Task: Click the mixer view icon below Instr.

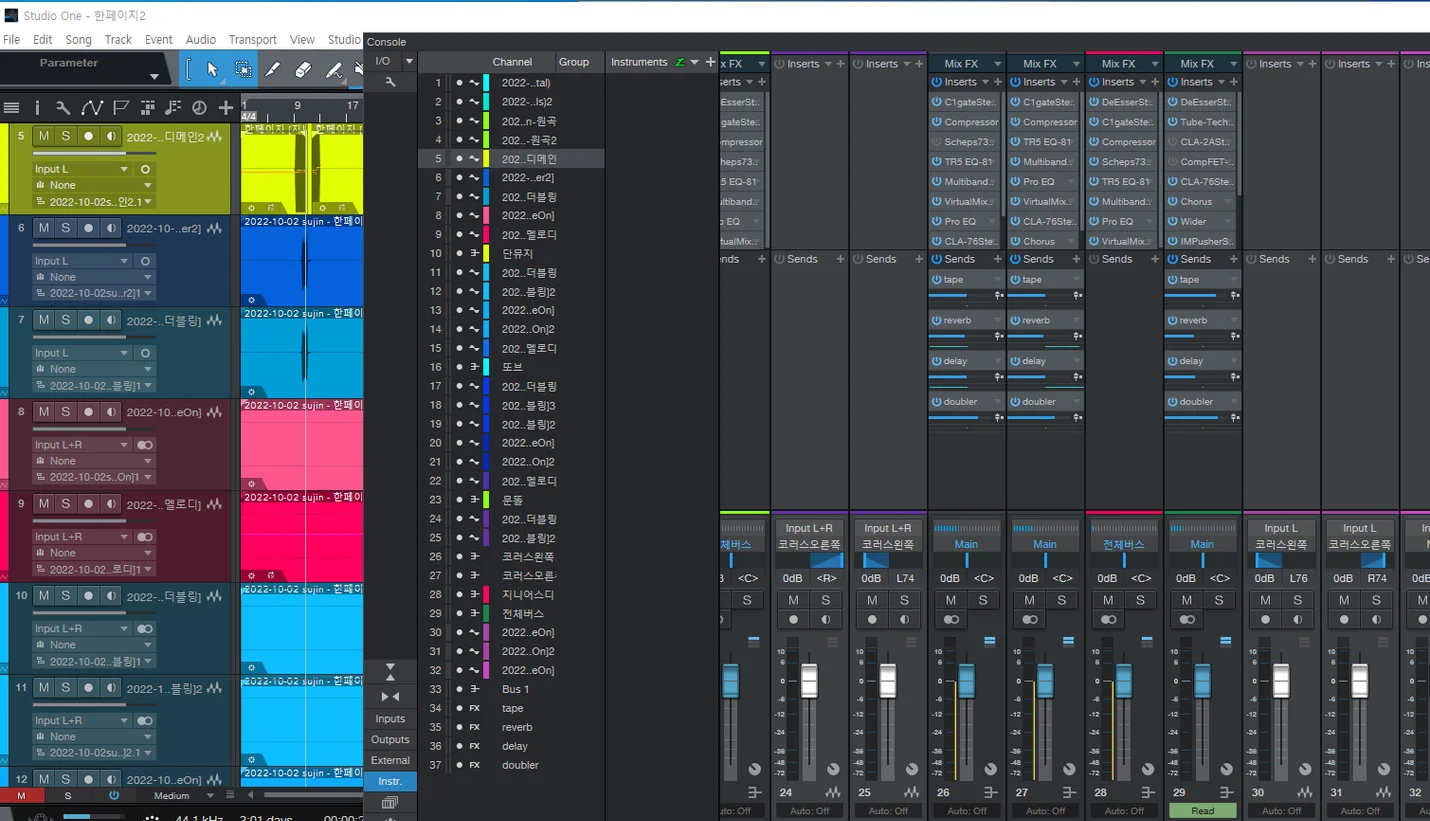Action: click(x=390, y=802)
